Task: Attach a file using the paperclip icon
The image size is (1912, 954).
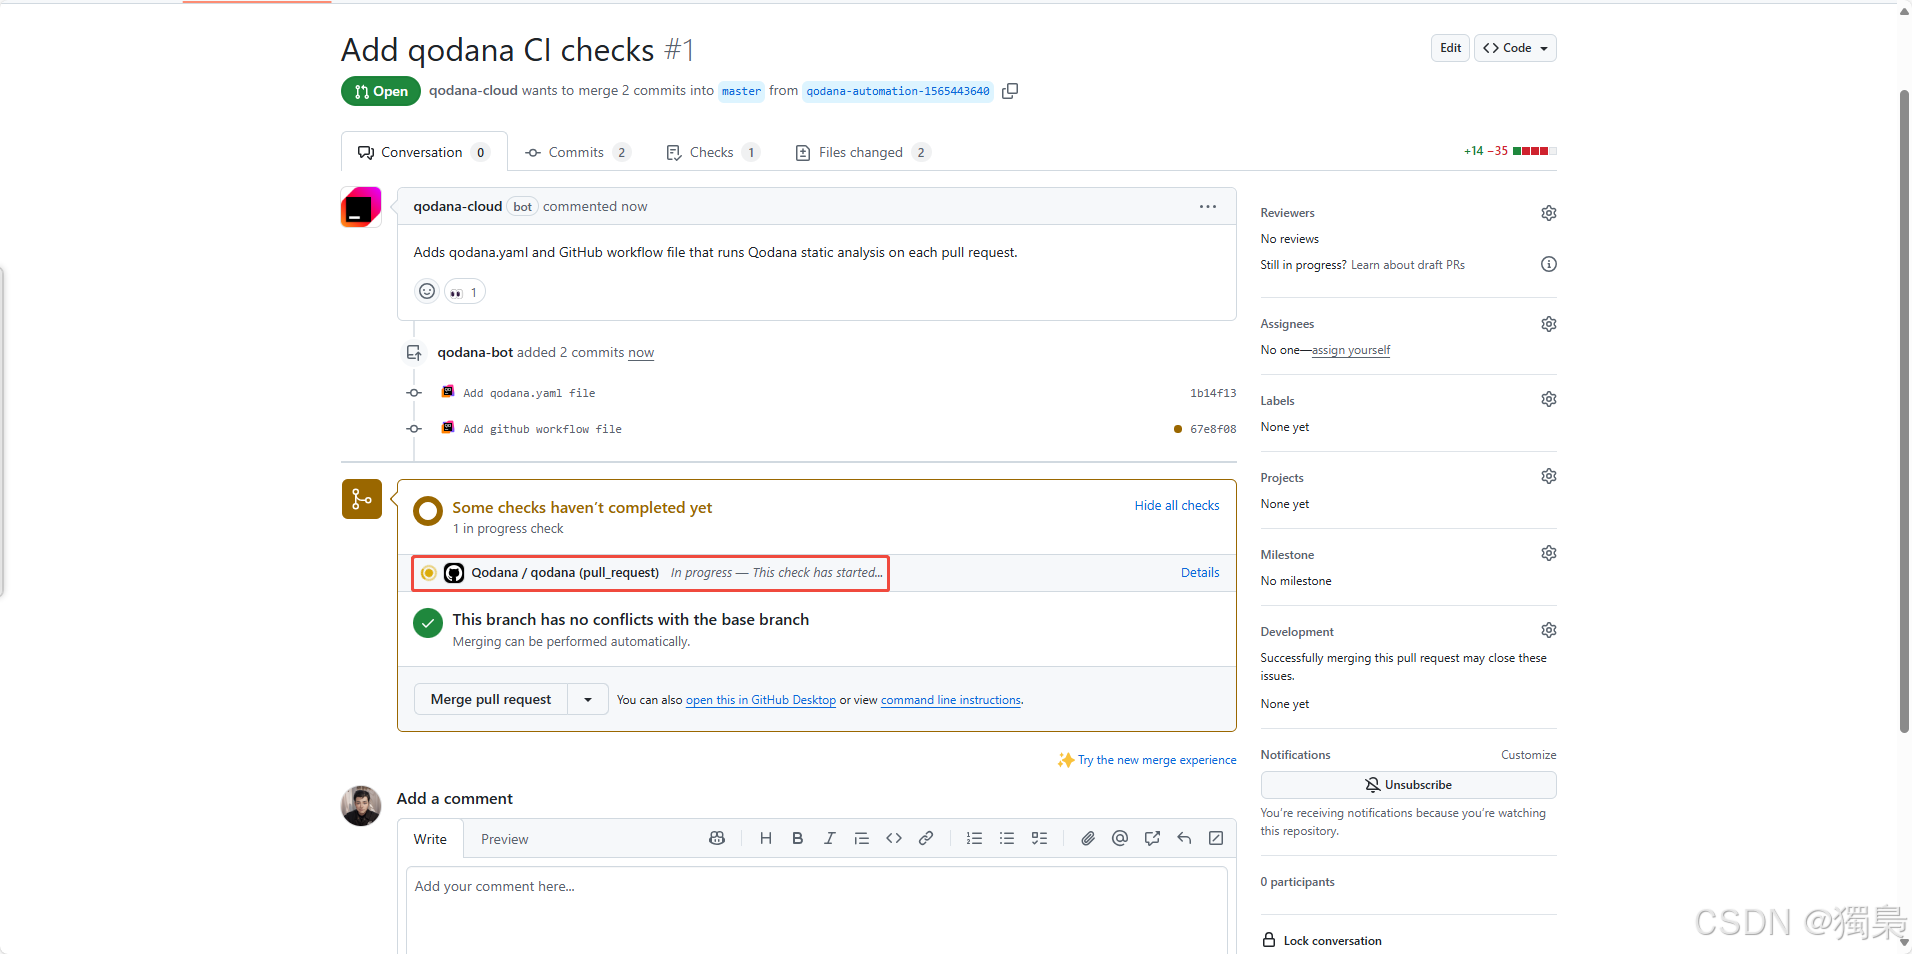Action: pos(1088,838)
